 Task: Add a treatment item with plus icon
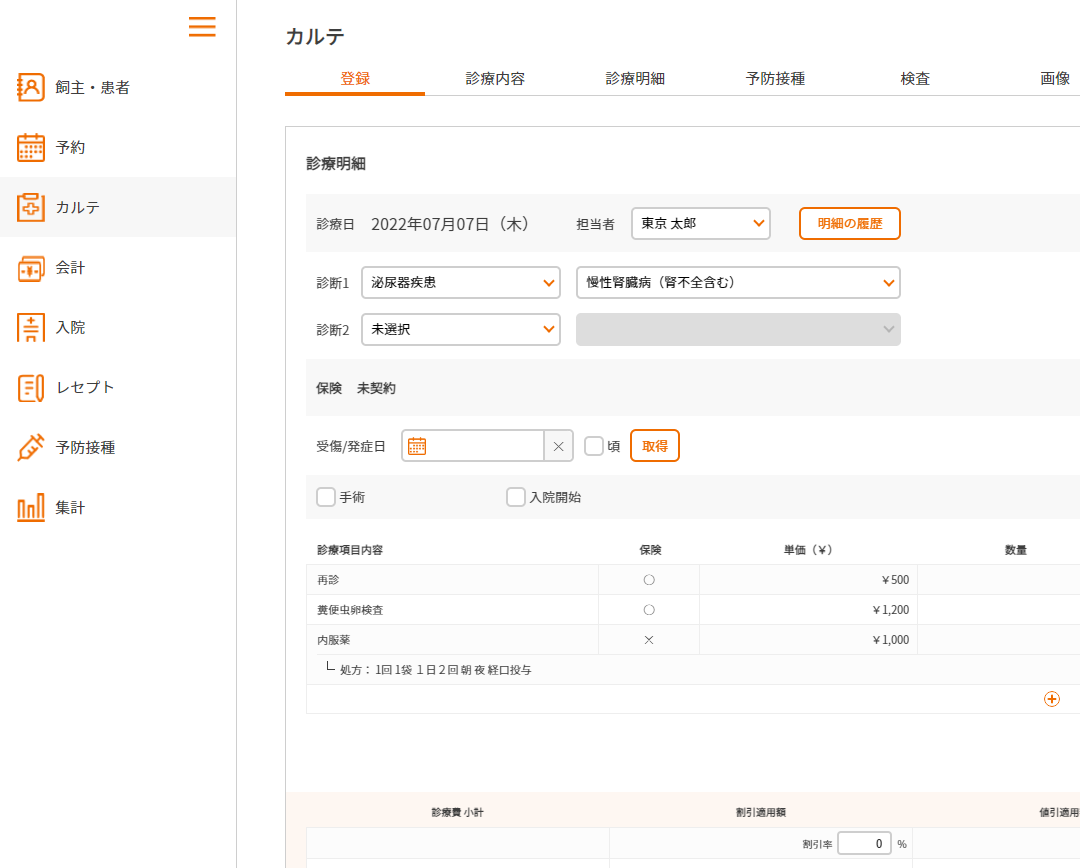tap(1052, 699)
